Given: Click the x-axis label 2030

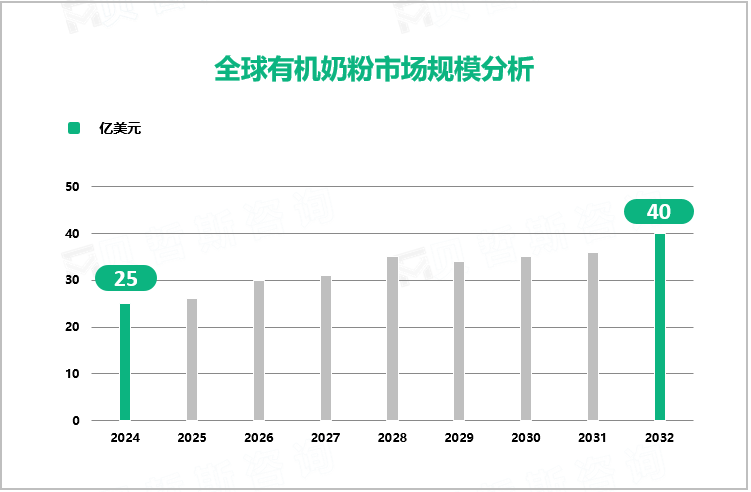Looking at the screenshot, I should pyautogui.click(x=526, y=438).
